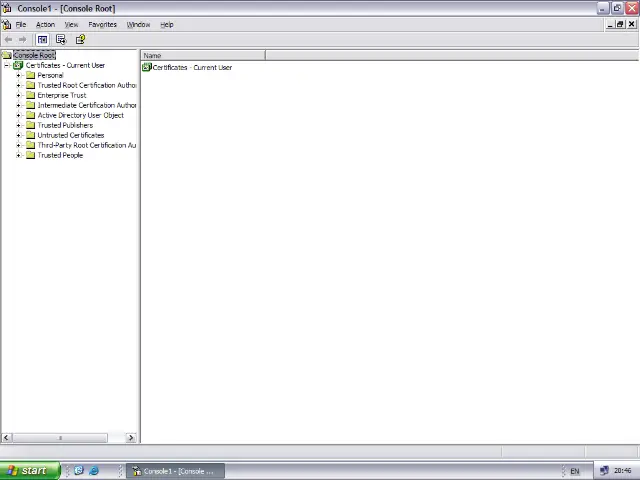This screenshot has width=640, height=480.
Task: Click the tree pane horizontal scrollbar thumb
Action: pyautogui.click(x=60, y=438)
